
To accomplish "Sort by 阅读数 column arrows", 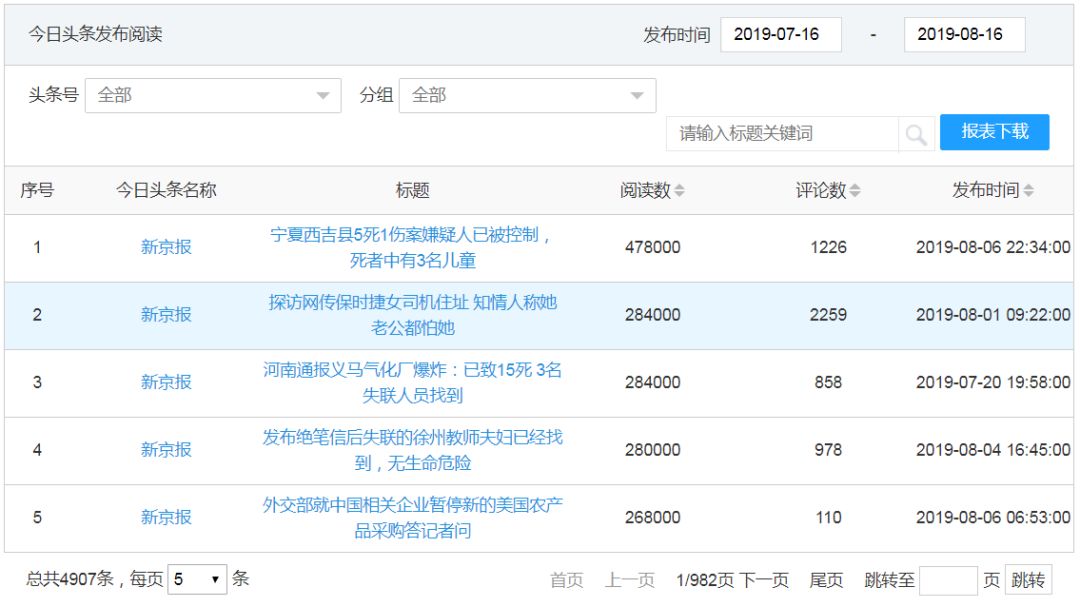I will coord(680,191).
